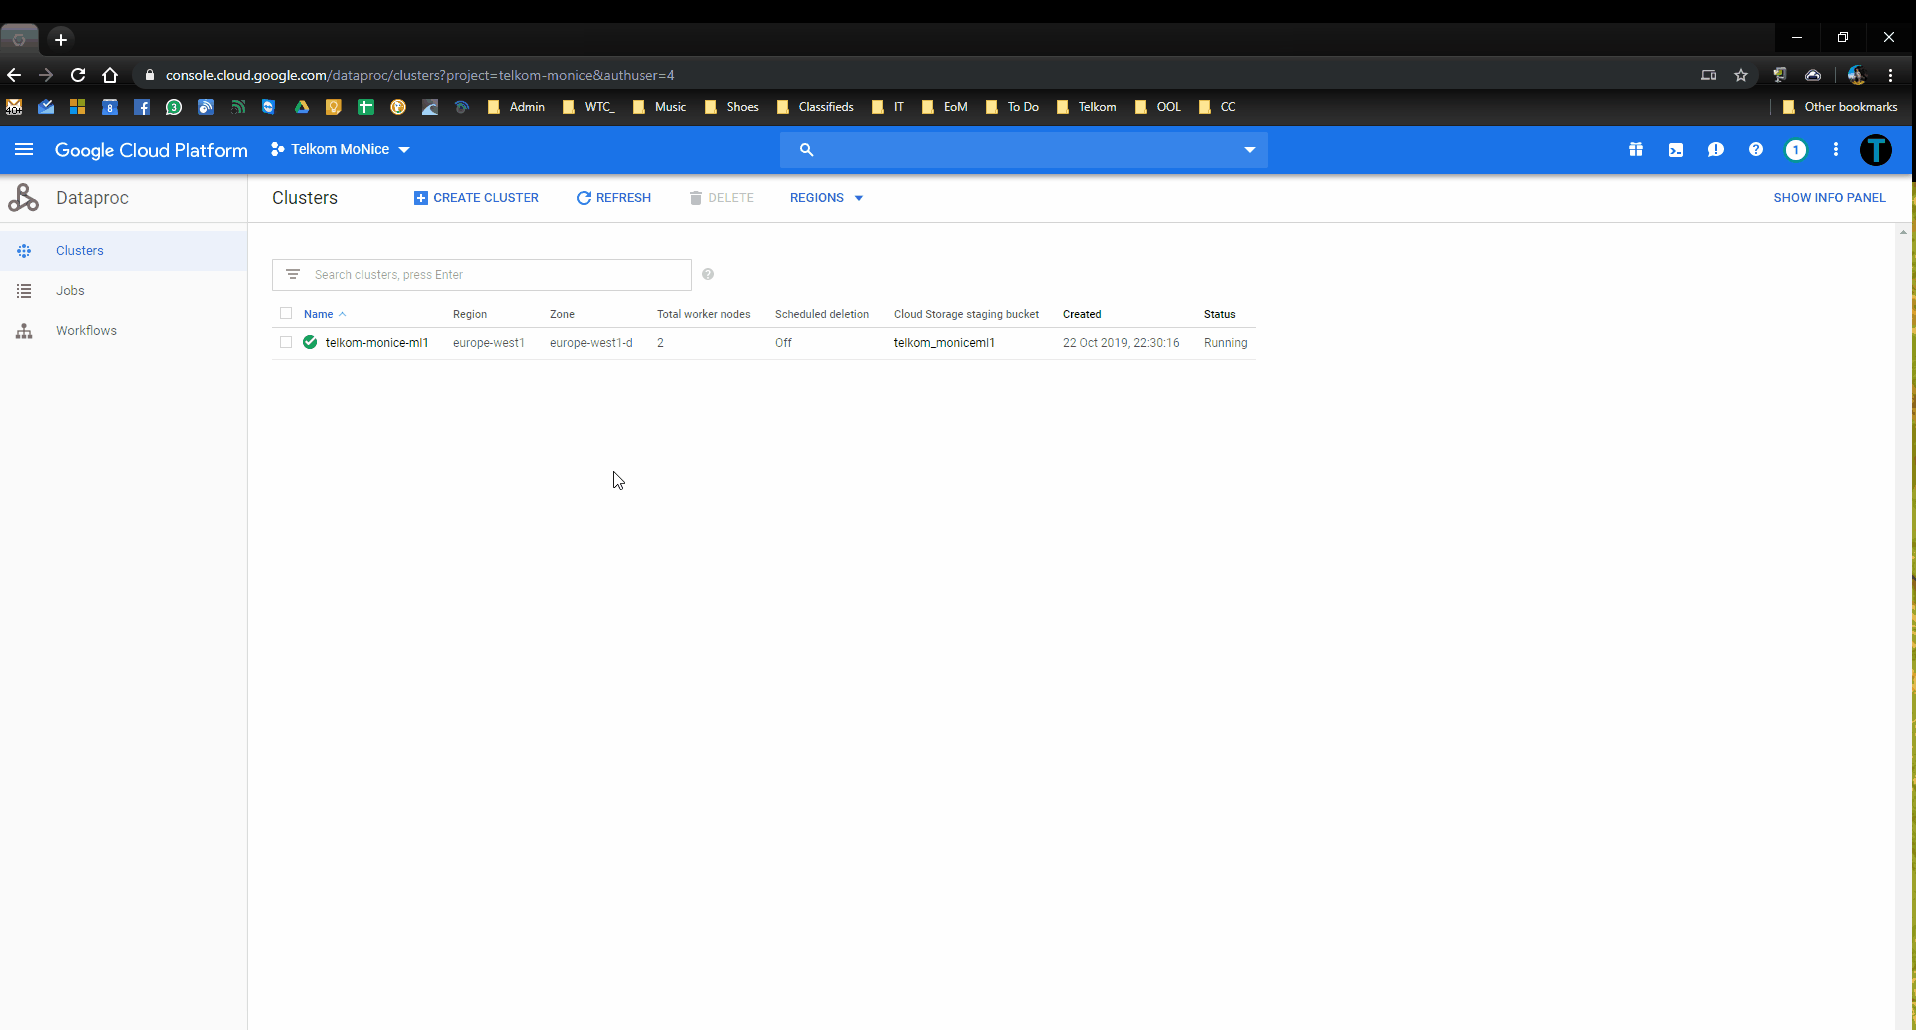Click the Refresh button

[614, 198]
